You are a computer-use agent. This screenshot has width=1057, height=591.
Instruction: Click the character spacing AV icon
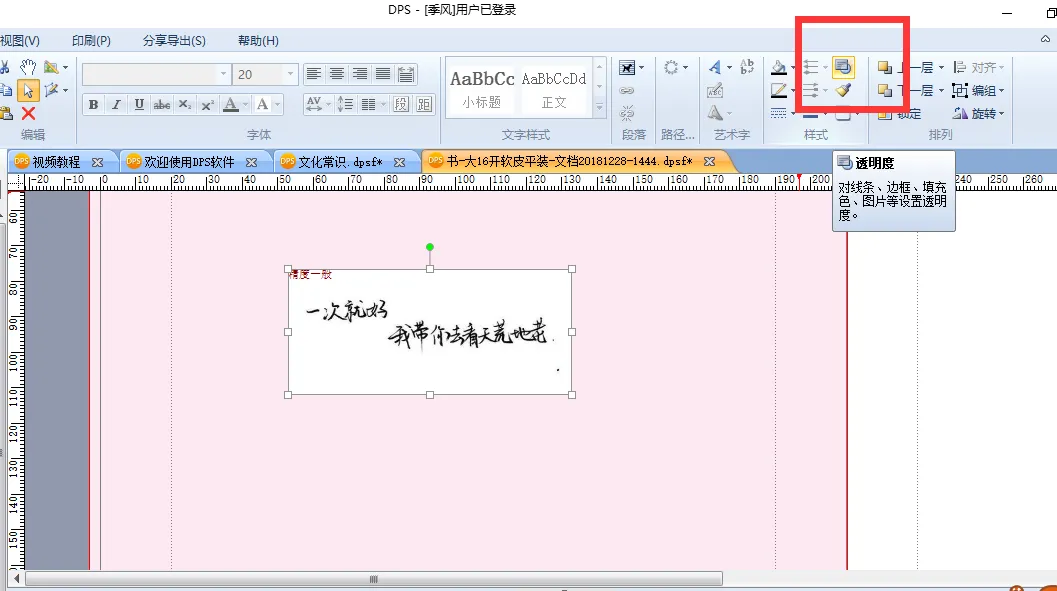[313, 104]
